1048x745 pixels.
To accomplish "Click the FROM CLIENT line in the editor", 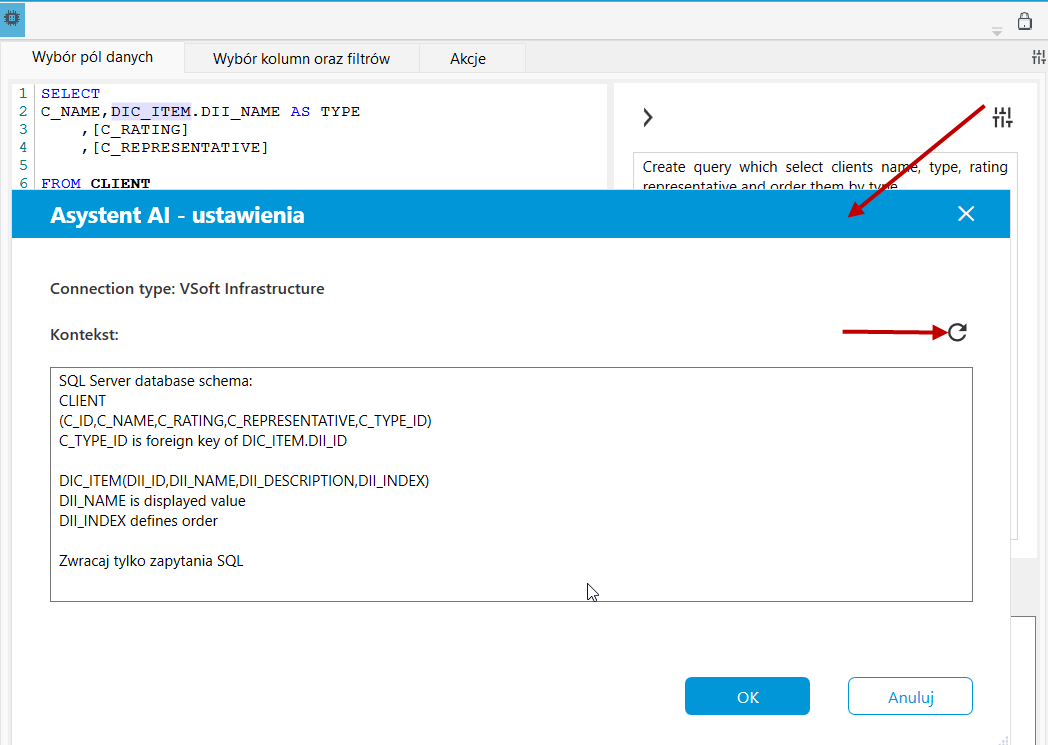I will click(x=96, y=183).
